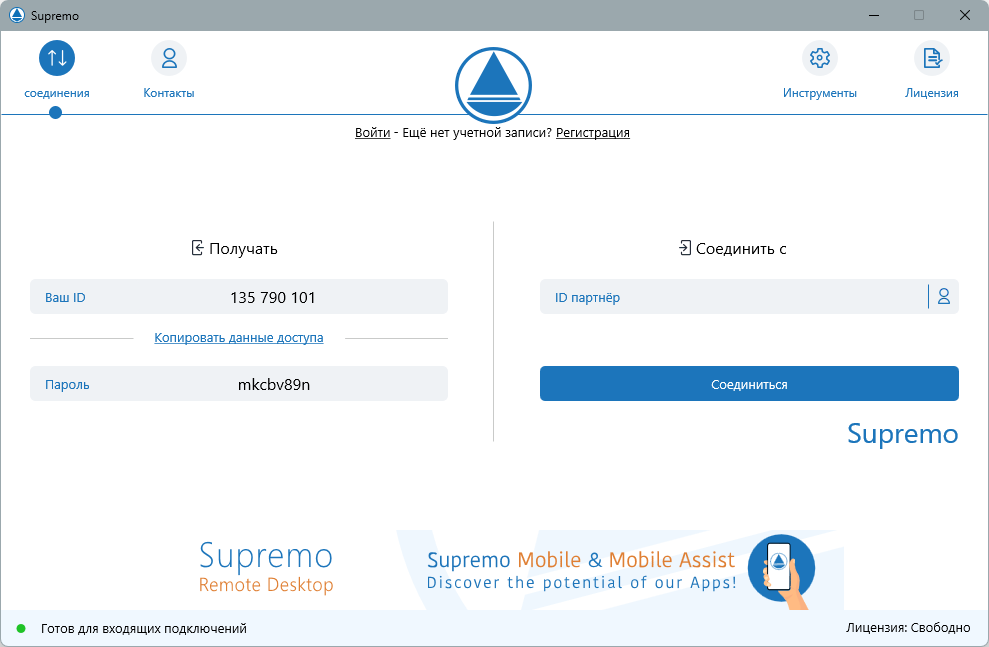Click the green ready status indicator
The image size is (989, 647).
[x=21, y=628]
